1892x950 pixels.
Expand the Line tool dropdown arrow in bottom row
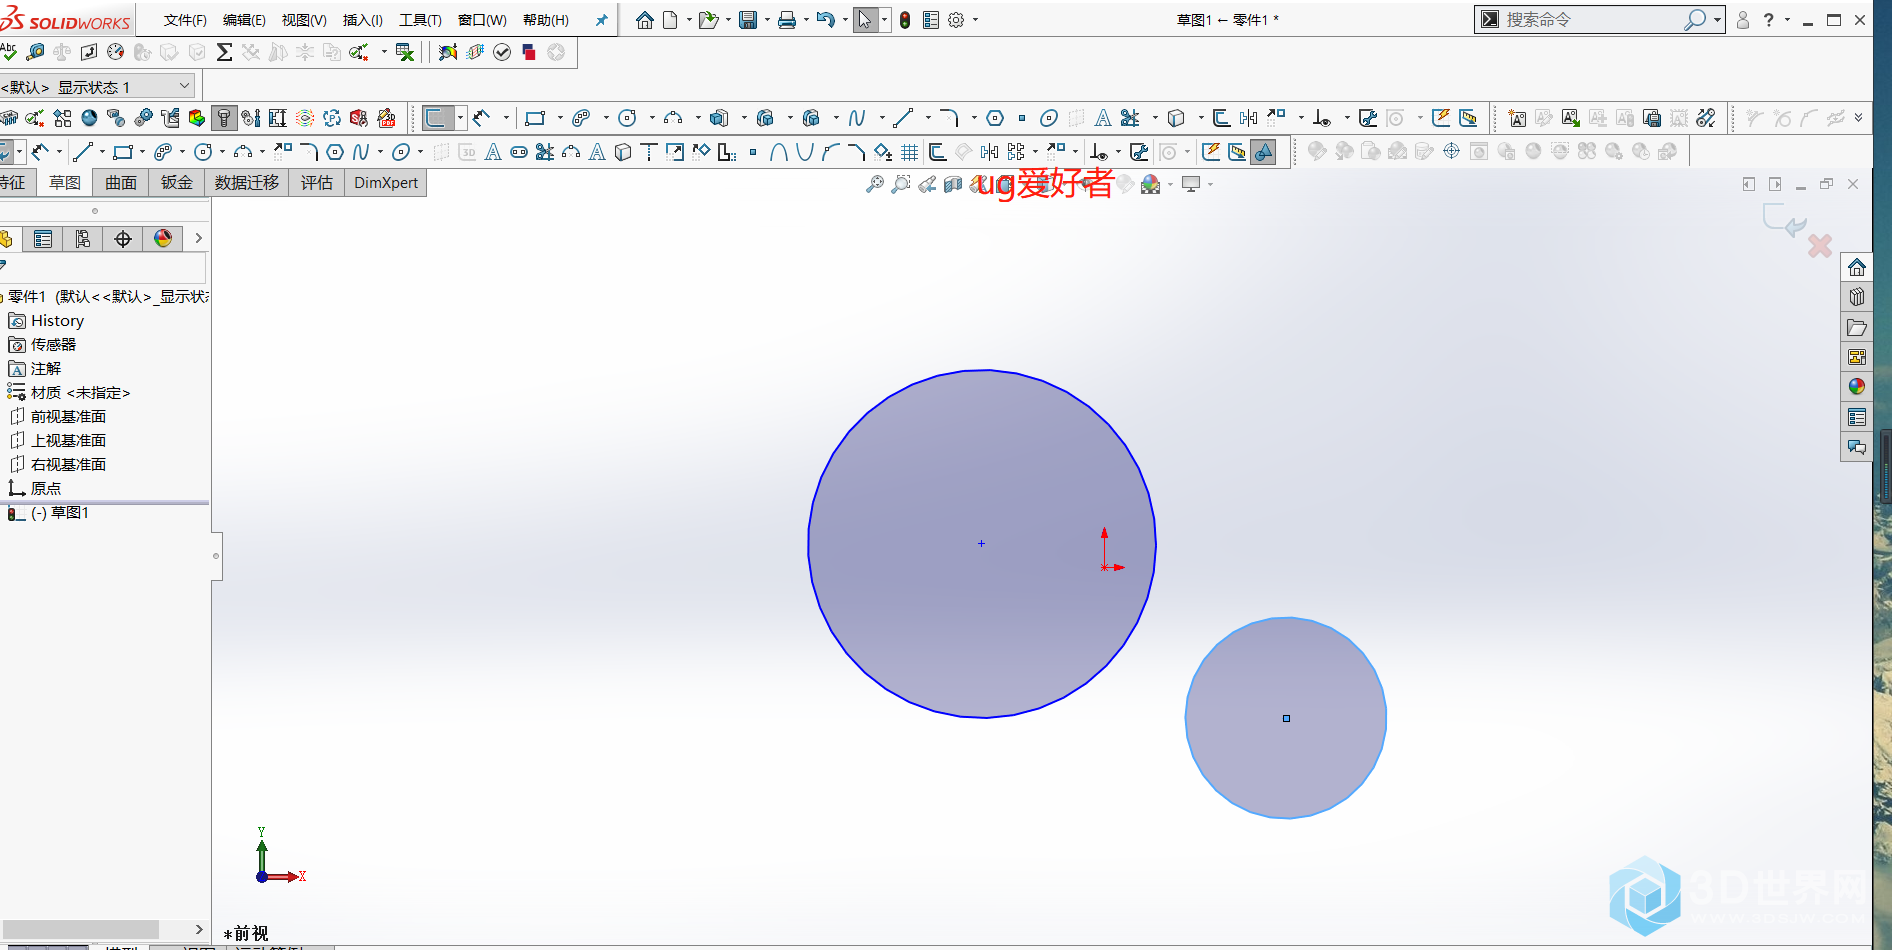point(102,152)
